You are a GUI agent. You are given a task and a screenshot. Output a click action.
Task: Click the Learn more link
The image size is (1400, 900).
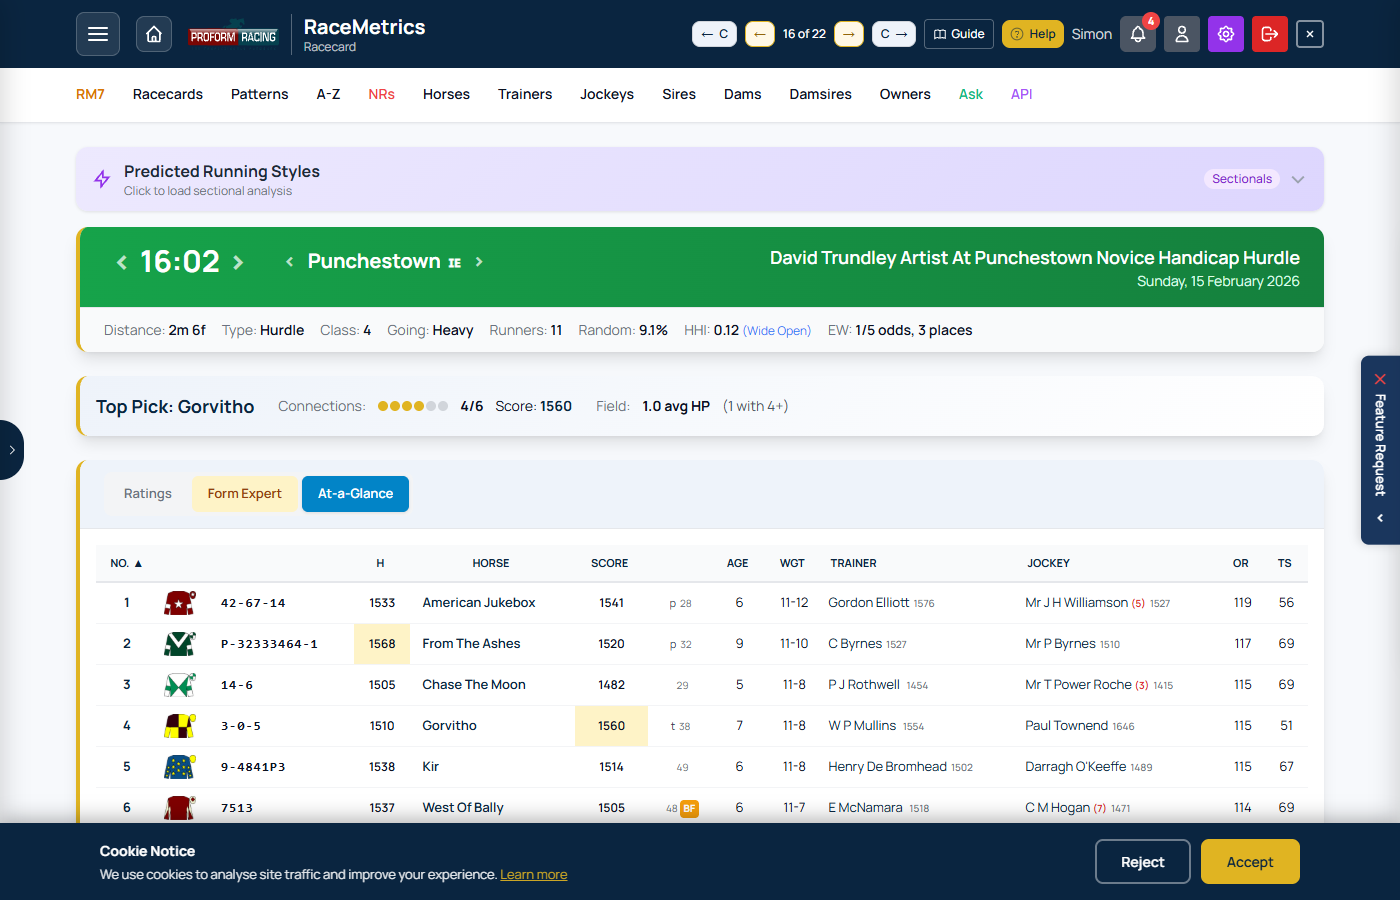[533, 873]
